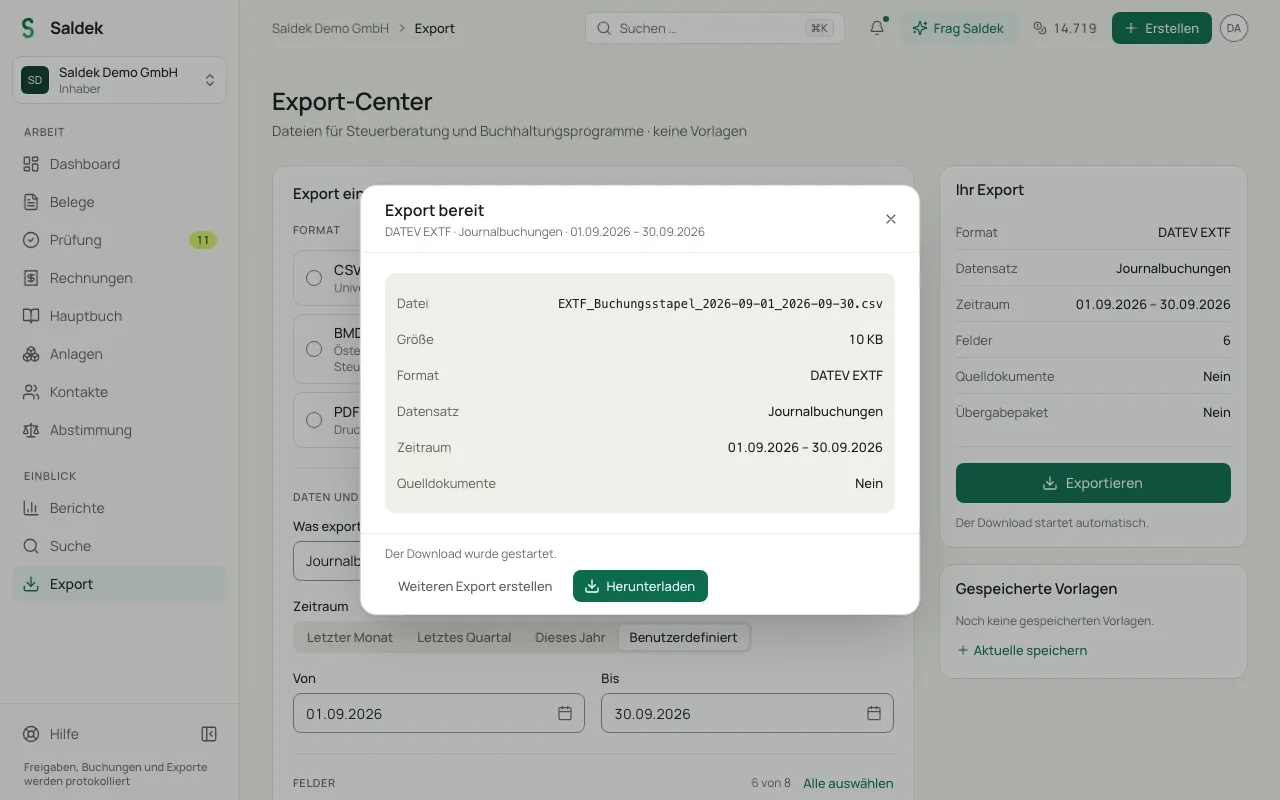
Task: Click the Herunterladen button
Action: pos(640,586)
